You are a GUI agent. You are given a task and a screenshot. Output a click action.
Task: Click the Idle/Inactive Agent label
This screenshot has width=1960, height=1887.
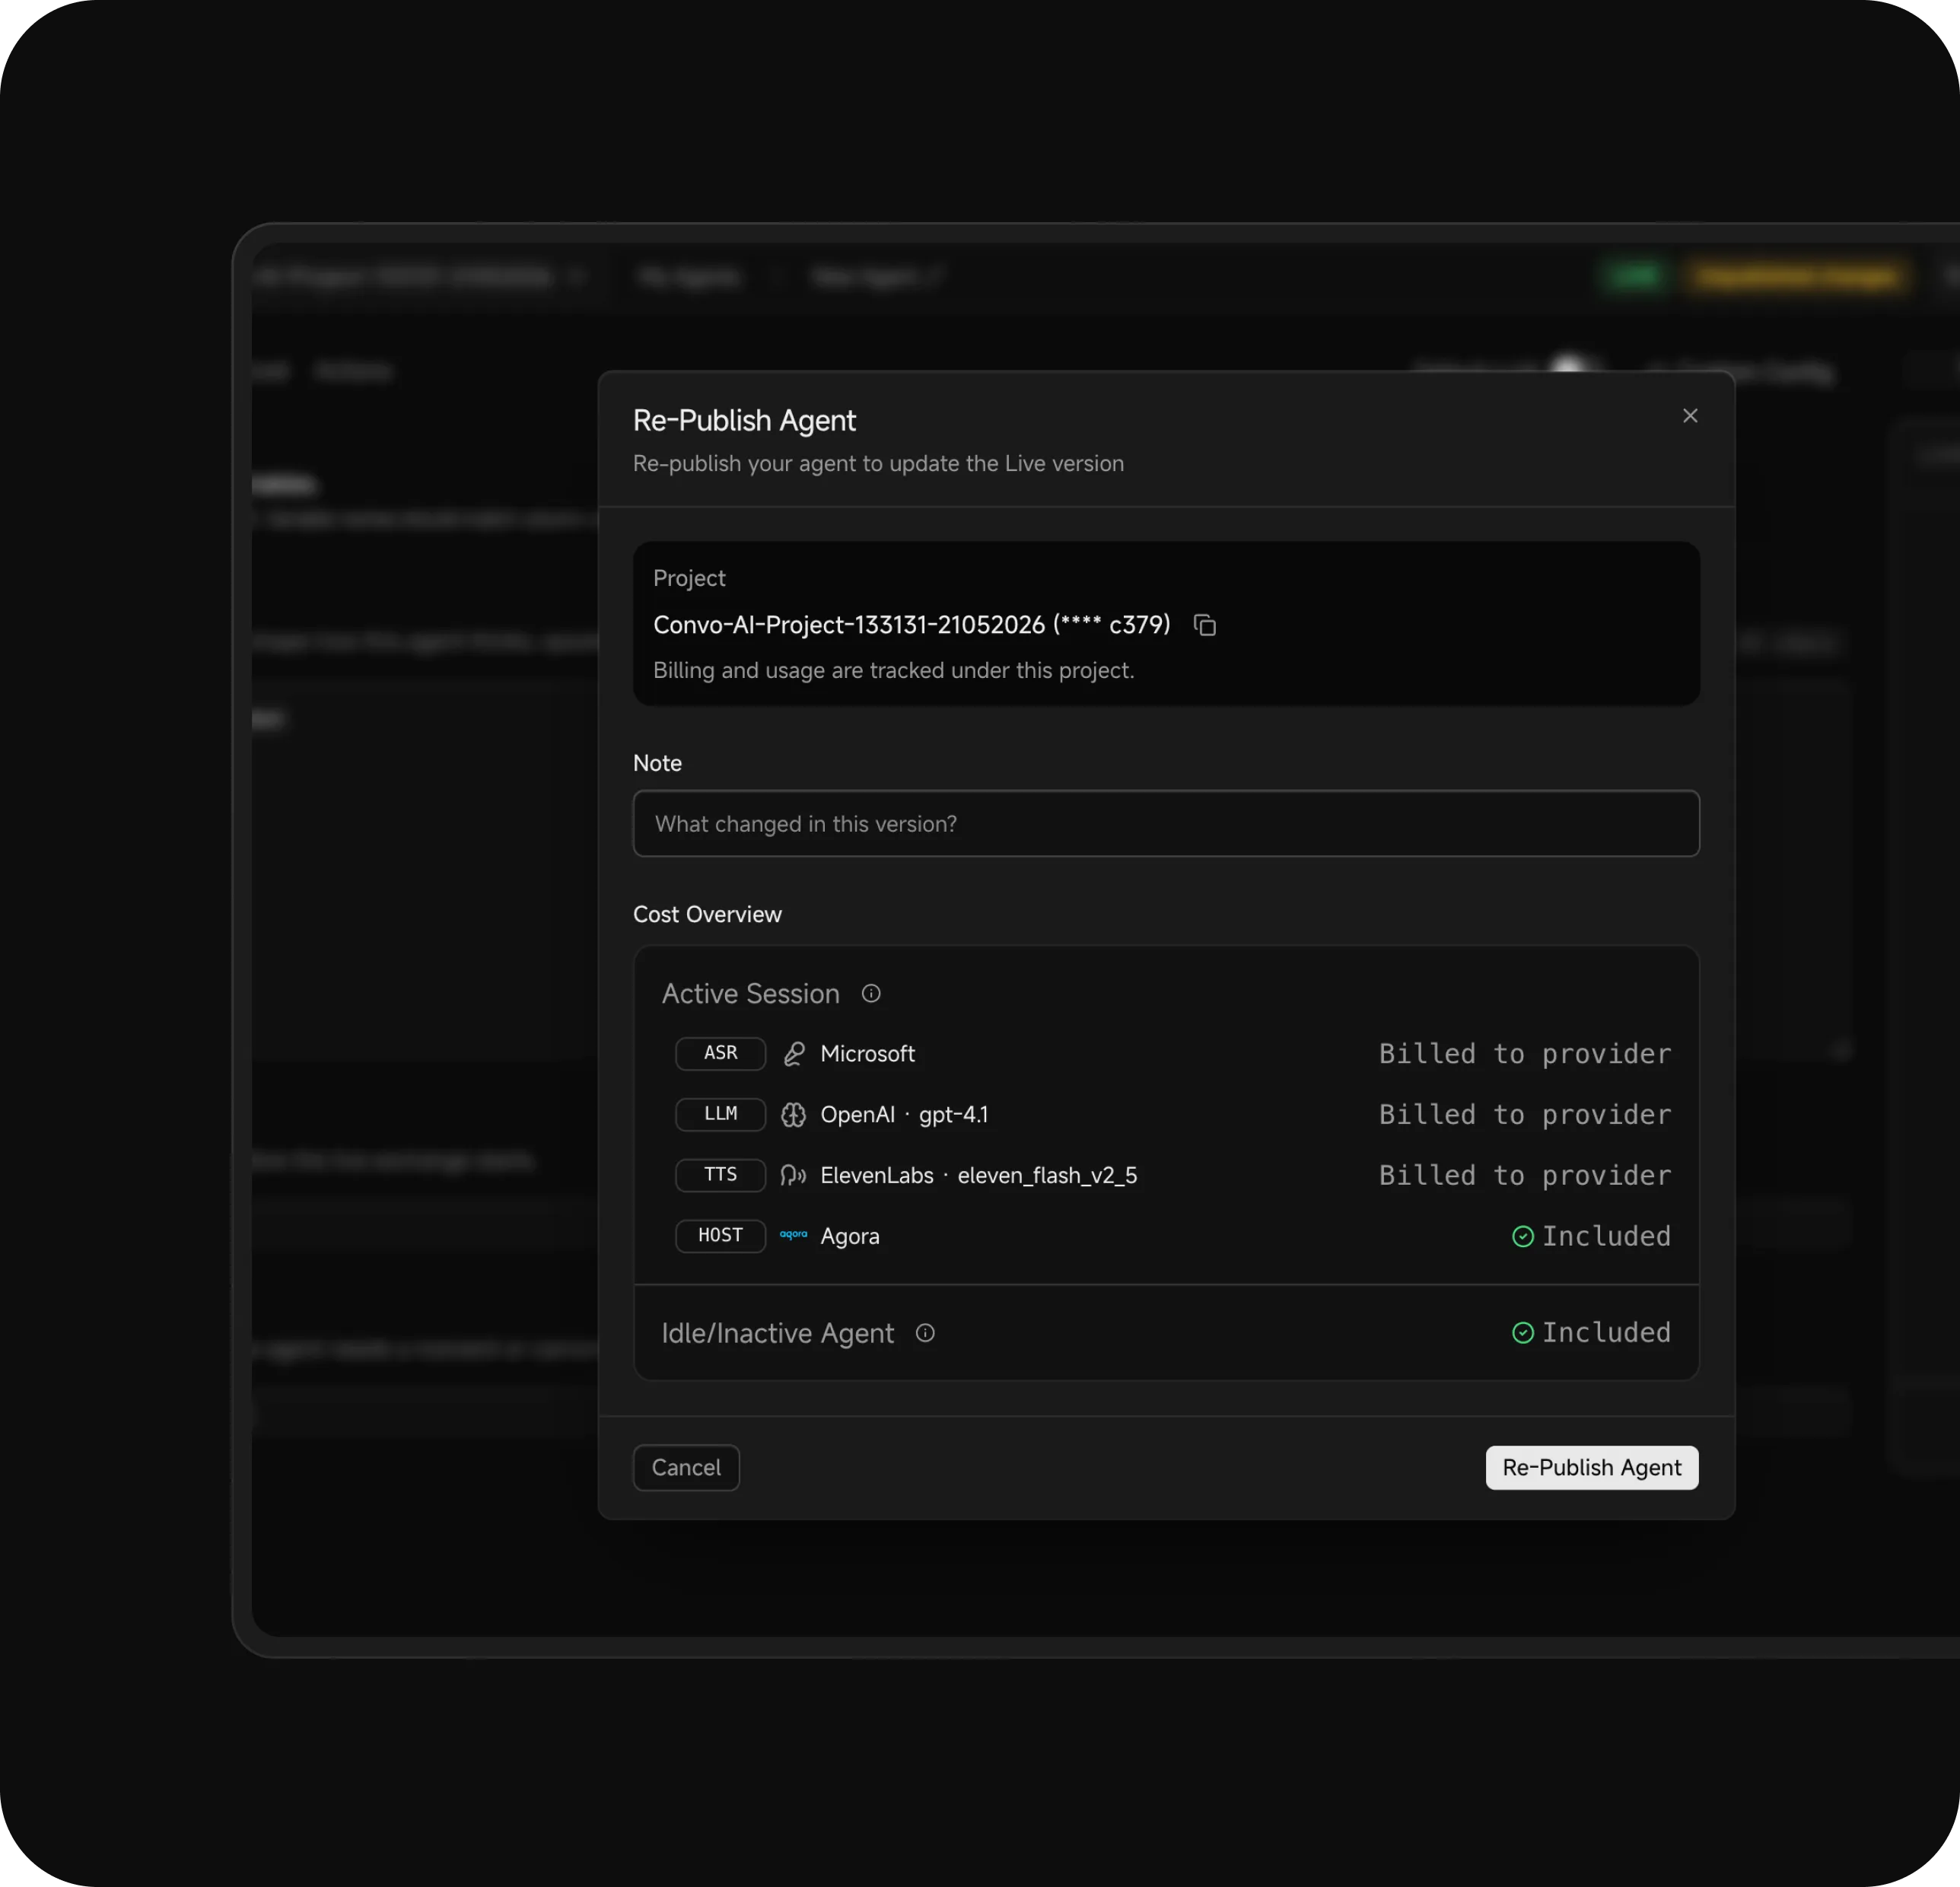(778, 1333)
